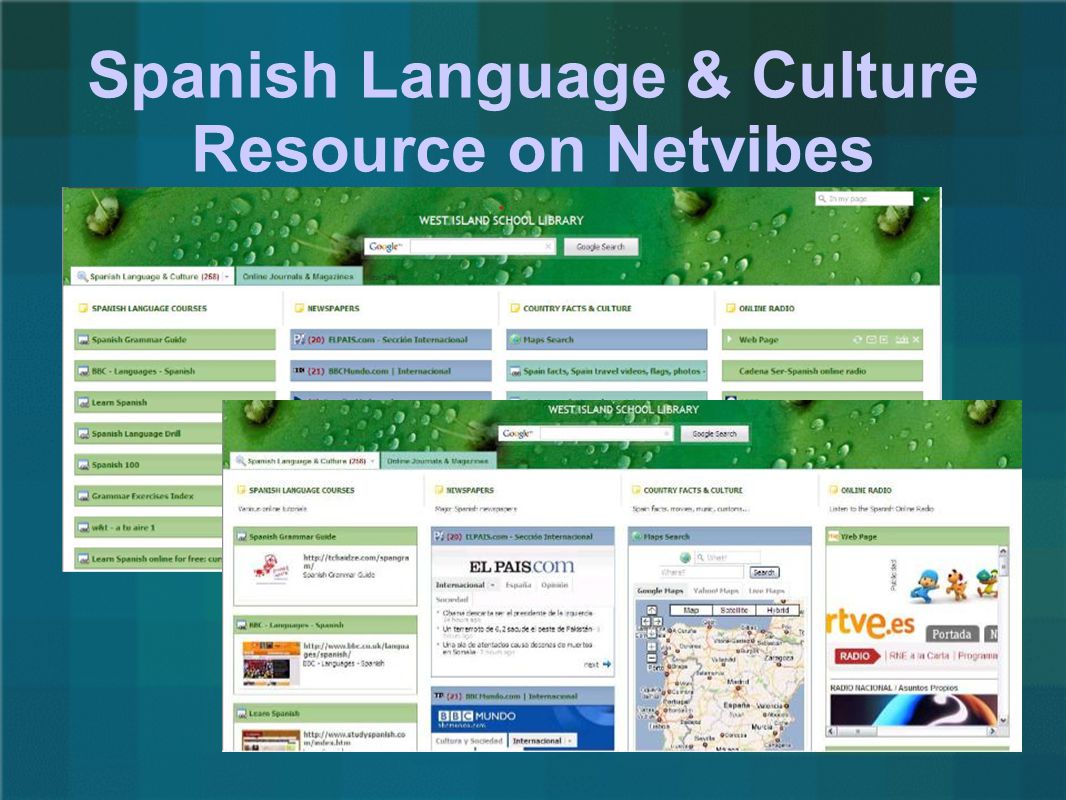This screenshot has width=1066, height=800.
Task: Click note icon beside SPANISH LANGUAGE COURSES in back screenshot
Action: [83, 308]
